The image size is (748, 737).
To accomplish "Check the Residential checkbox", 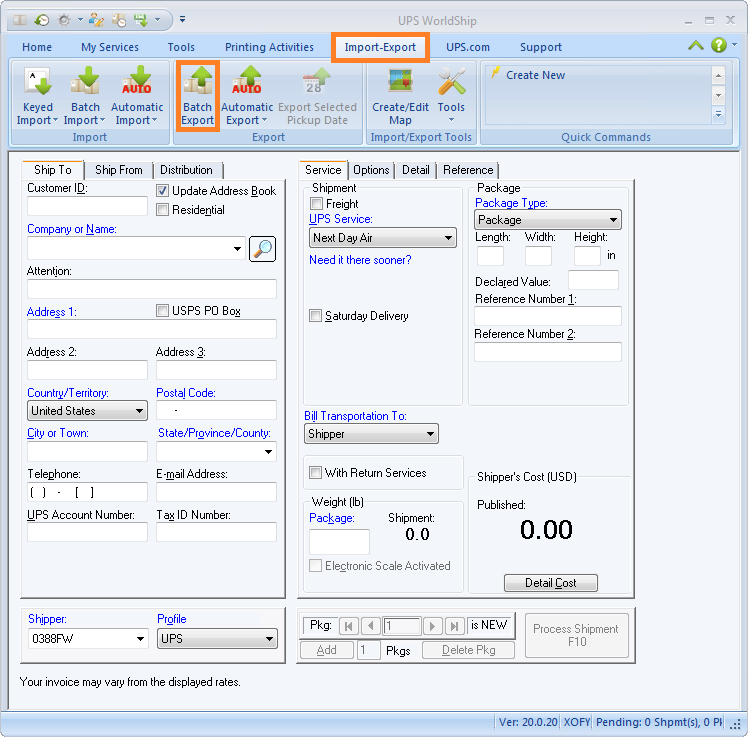I will coord(162,210).
